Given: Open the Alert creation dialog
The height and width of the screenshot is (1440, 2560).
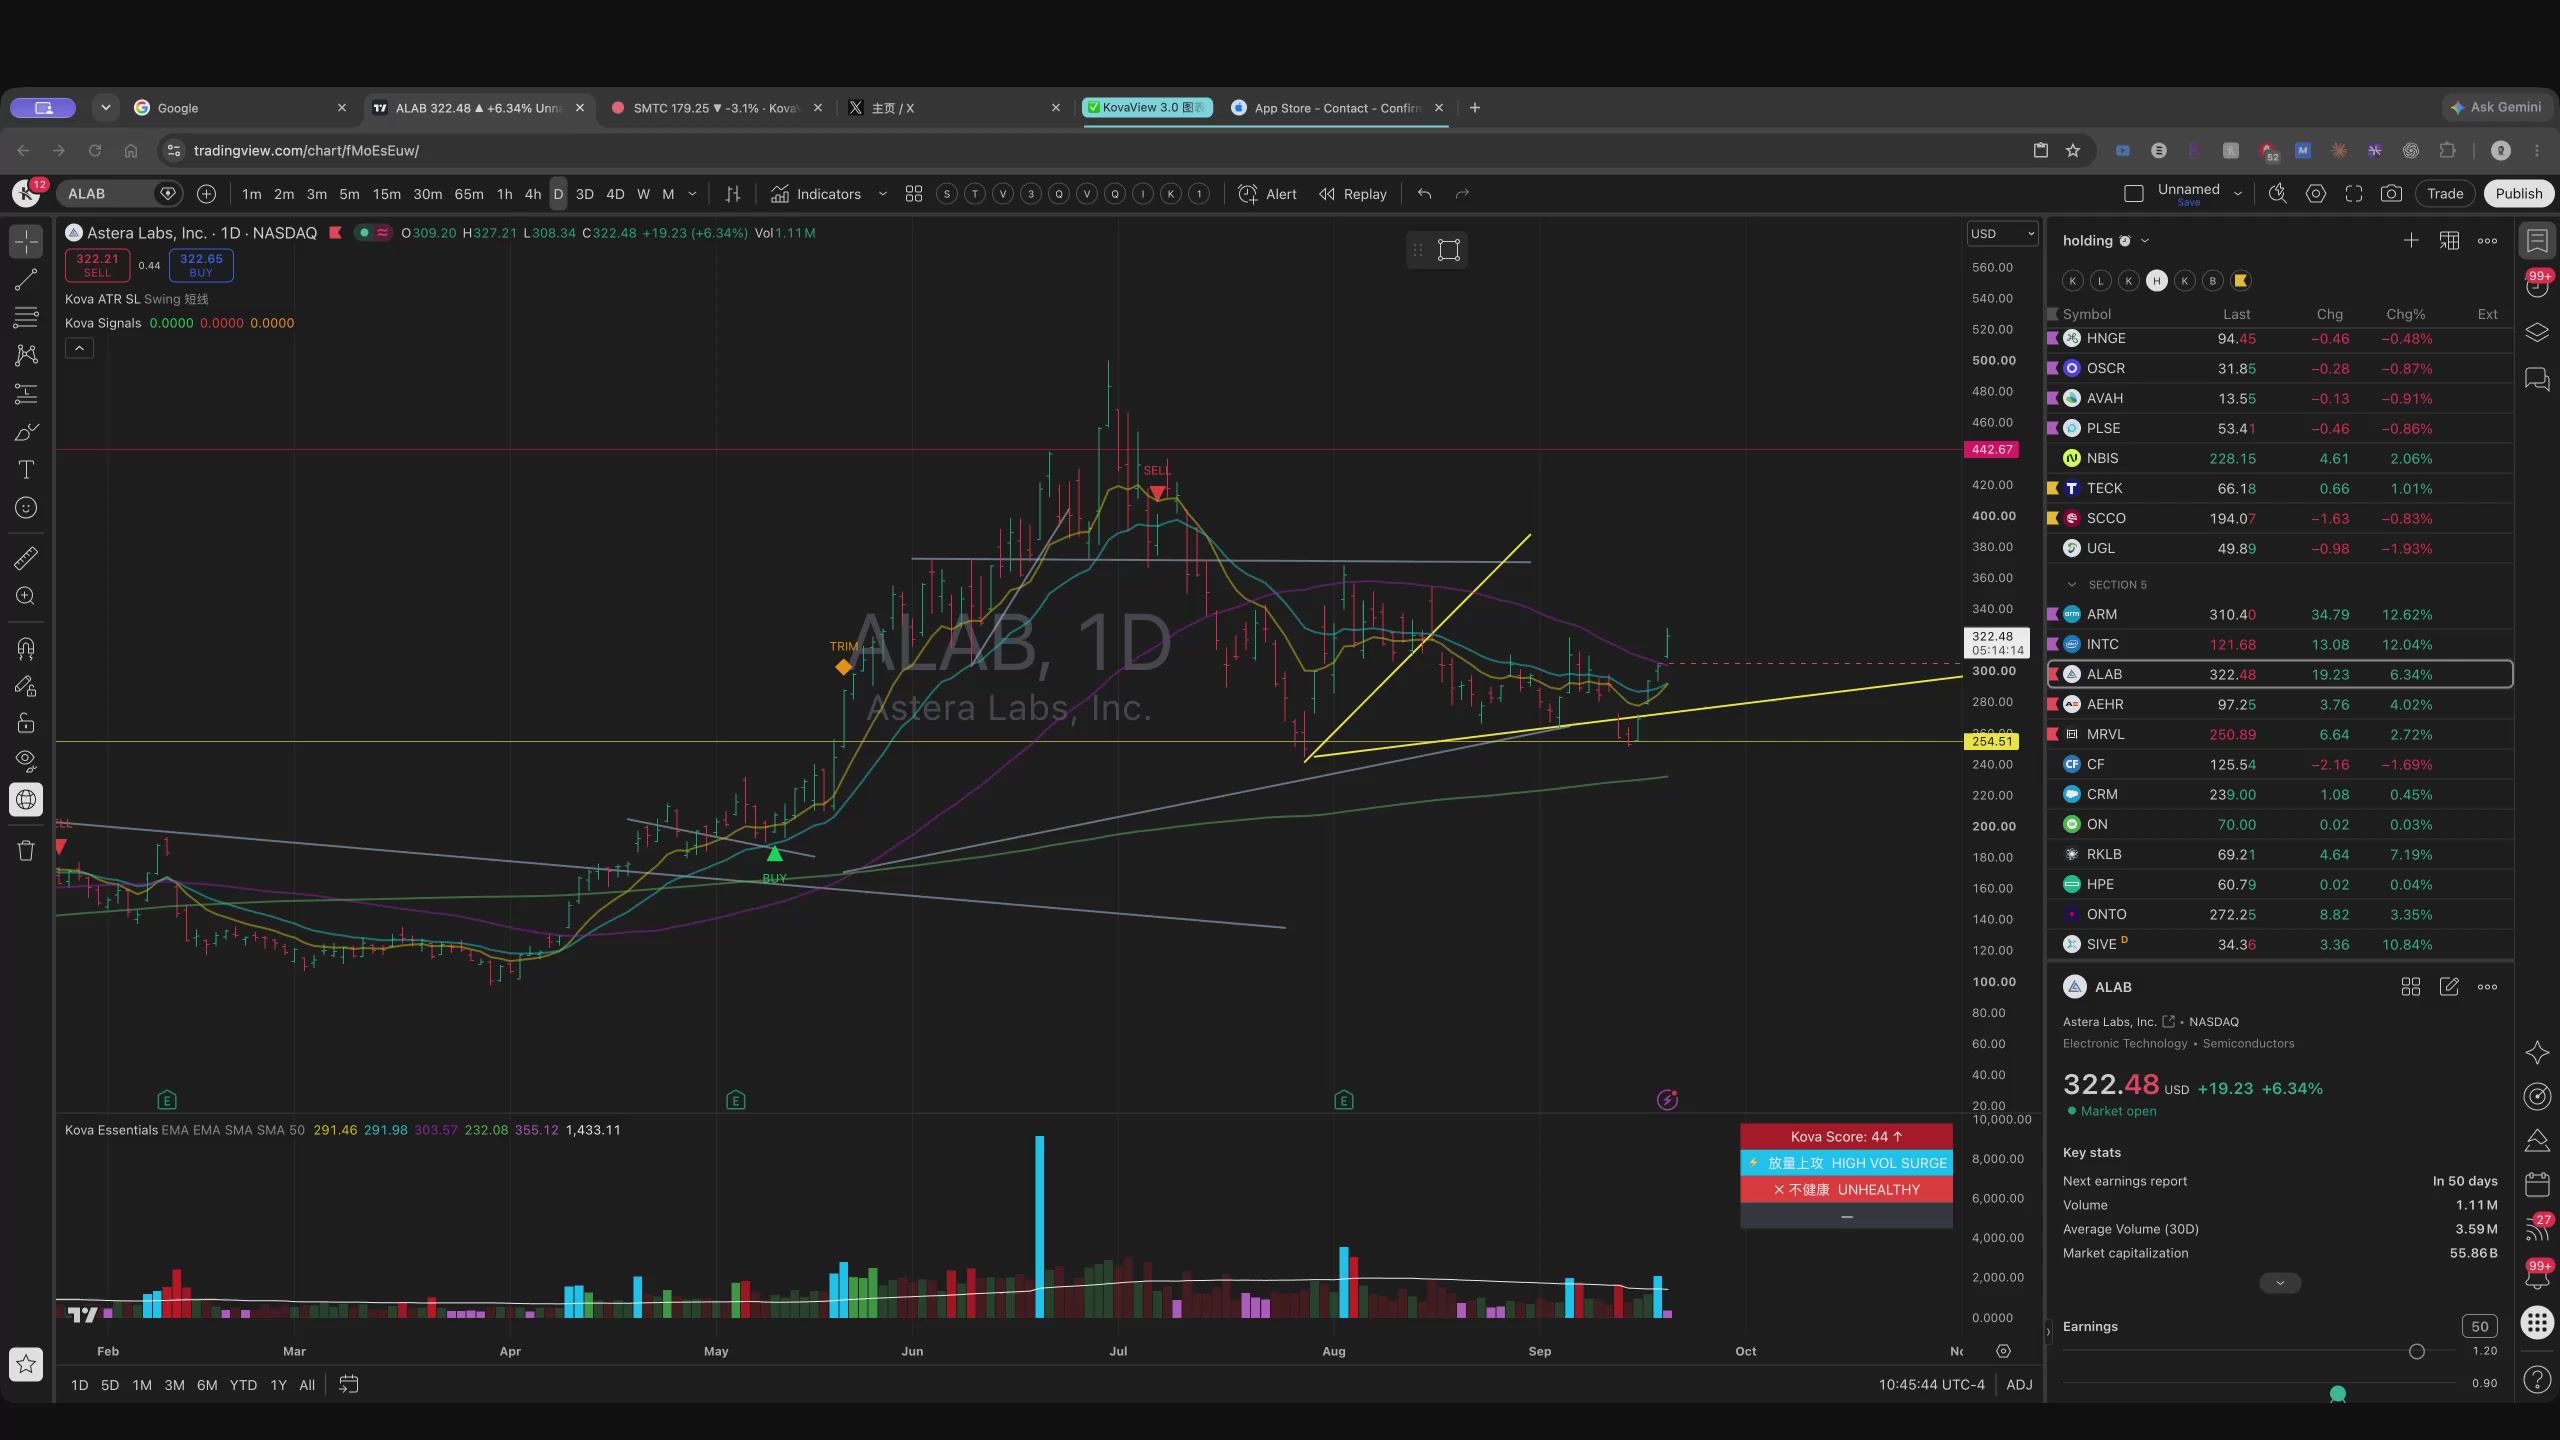Looking at the screenshot, I should tap(1267, 194).
